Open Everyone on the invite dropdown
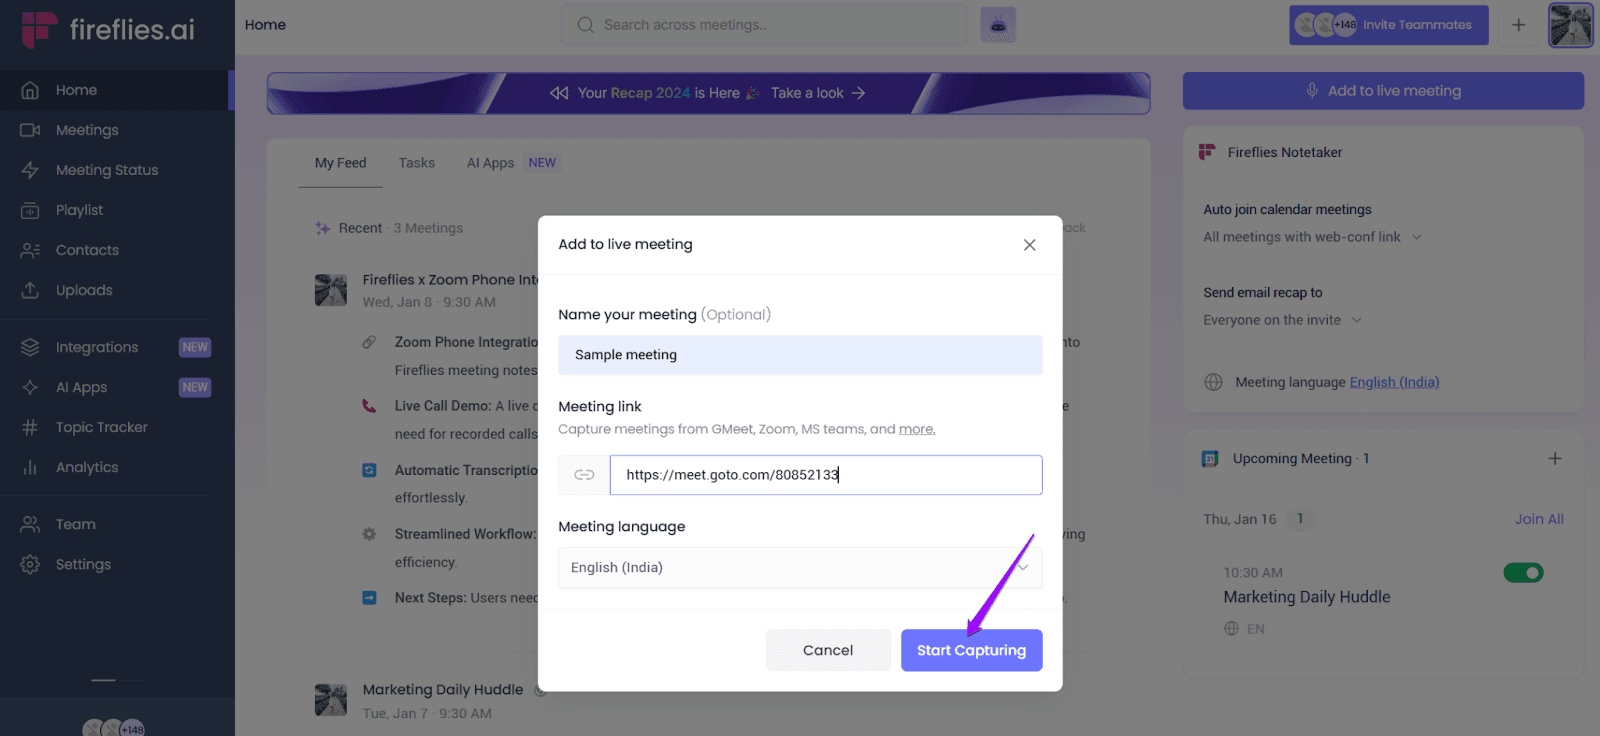The image size is (1600, 736). click(x=1283, y=320)
